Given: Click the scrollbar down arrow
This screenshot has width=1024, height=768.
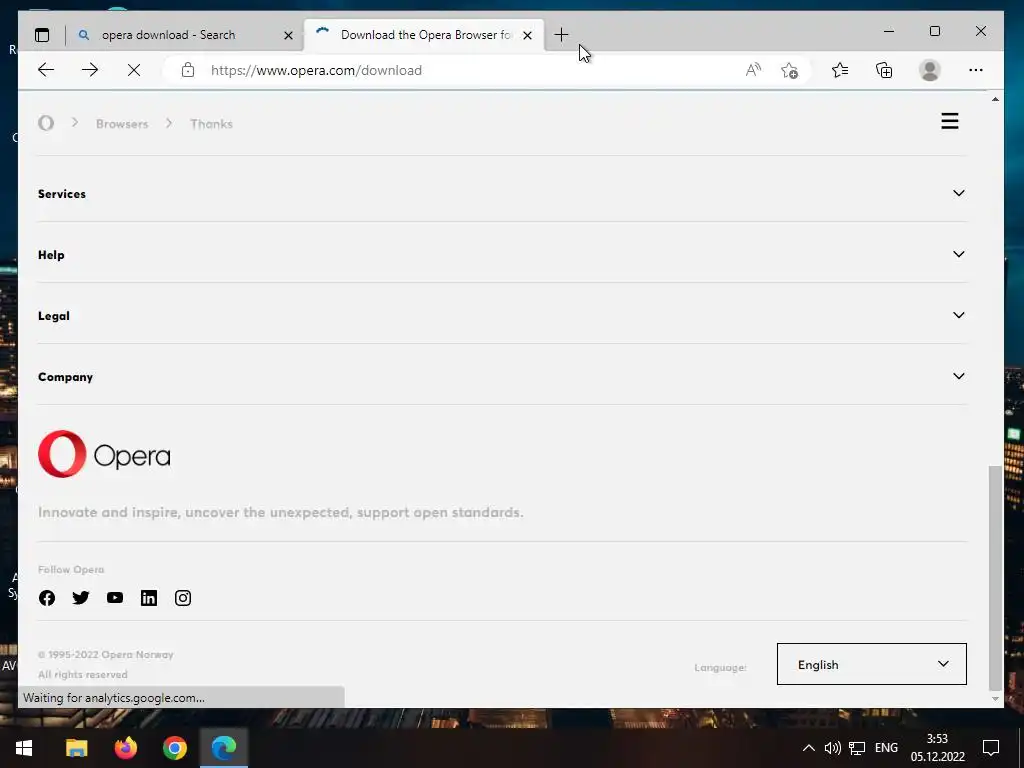Looking at the screenshot, I should (995, 699).
